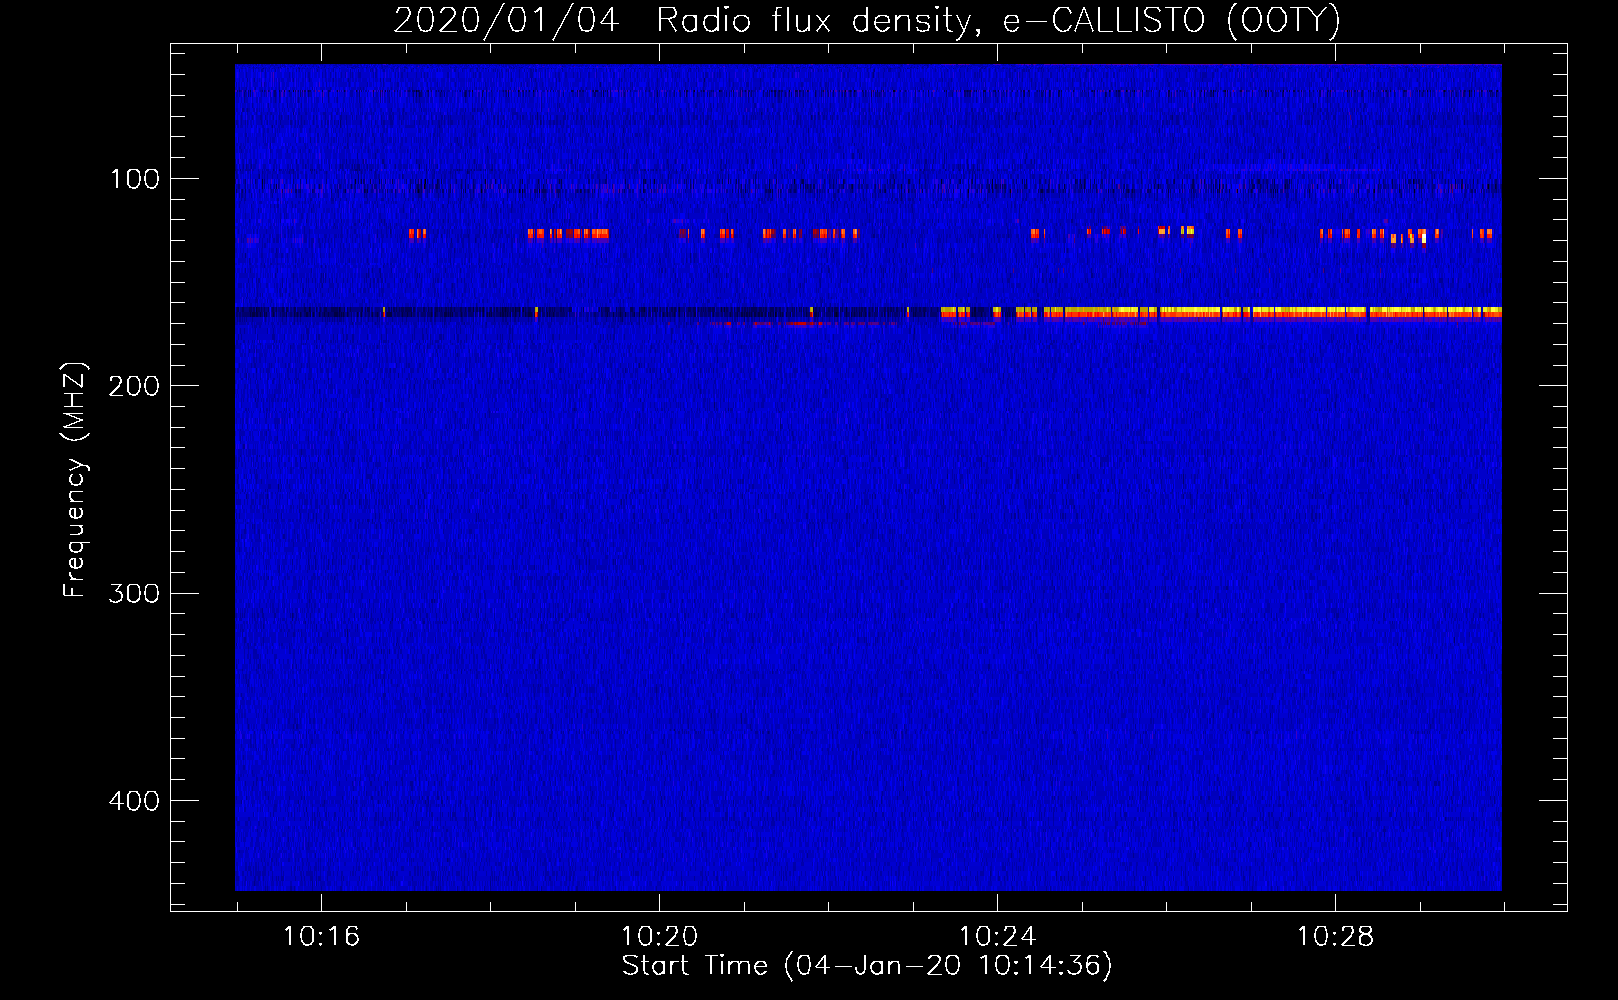Click the 10:28 time tick label
The height and width of the screenshot is (1000, 1618).
[x=1335, y=937]
